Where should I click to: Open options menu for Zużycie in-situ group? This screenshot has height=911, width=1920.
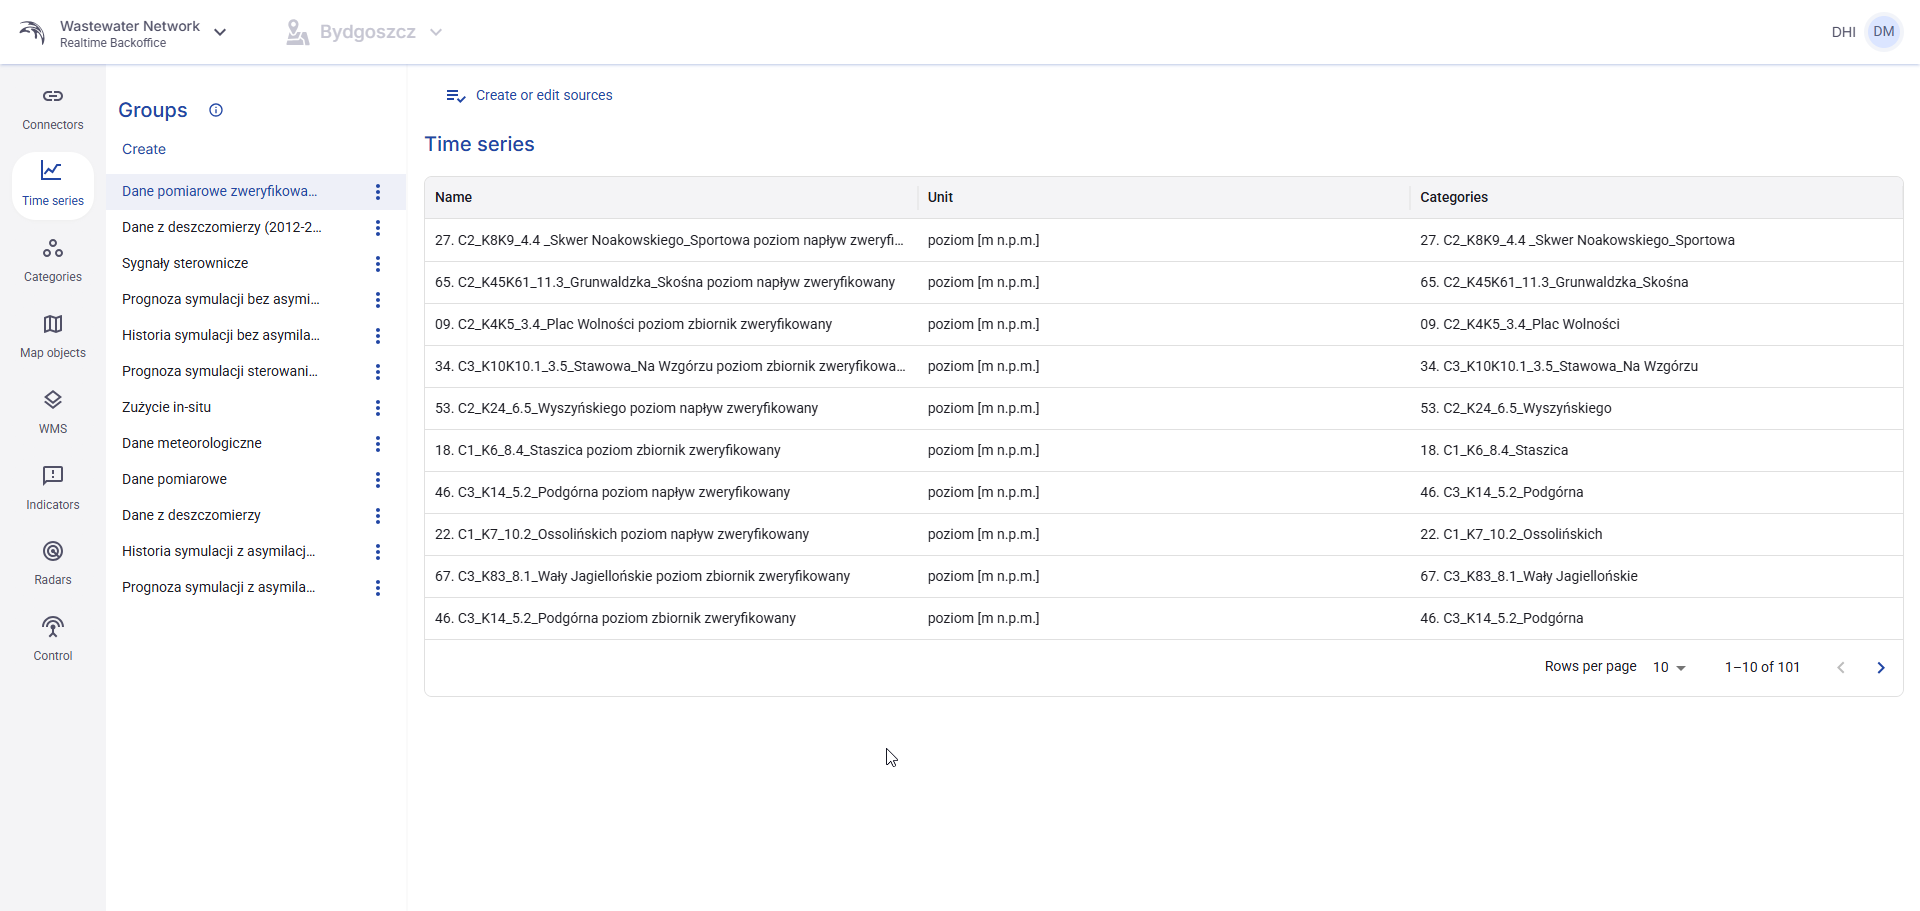(378, 408)
